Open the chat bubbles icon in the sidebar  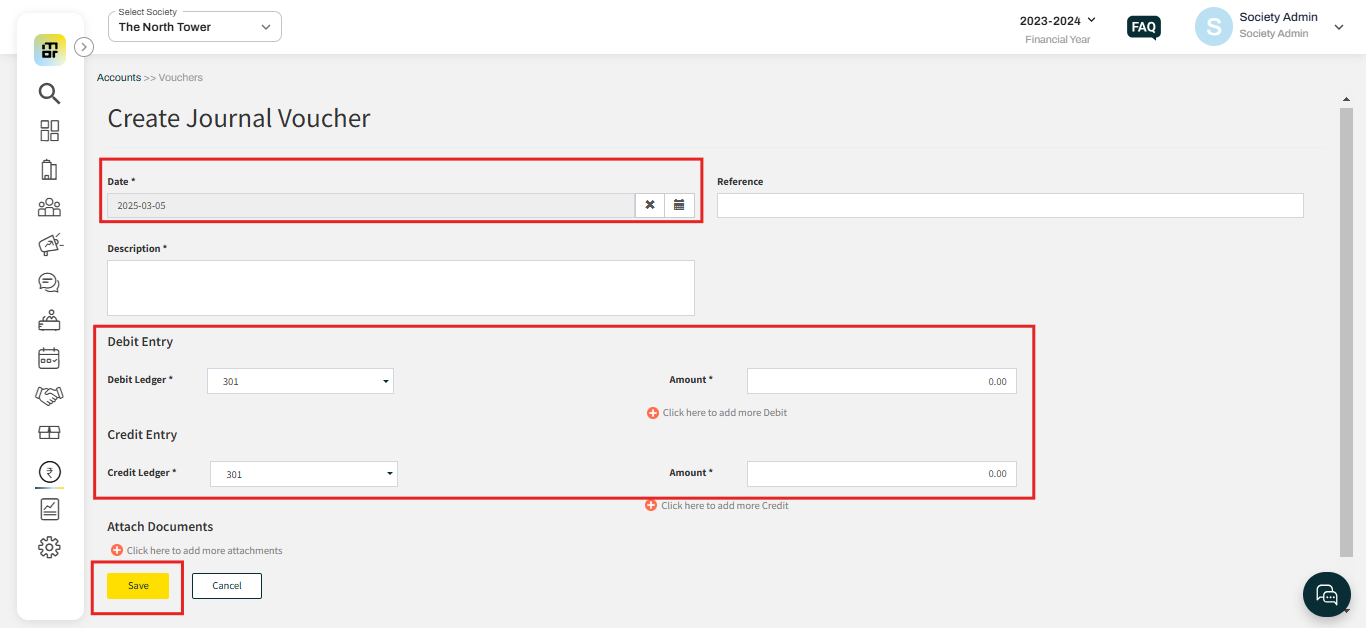(x=49, y=282)
